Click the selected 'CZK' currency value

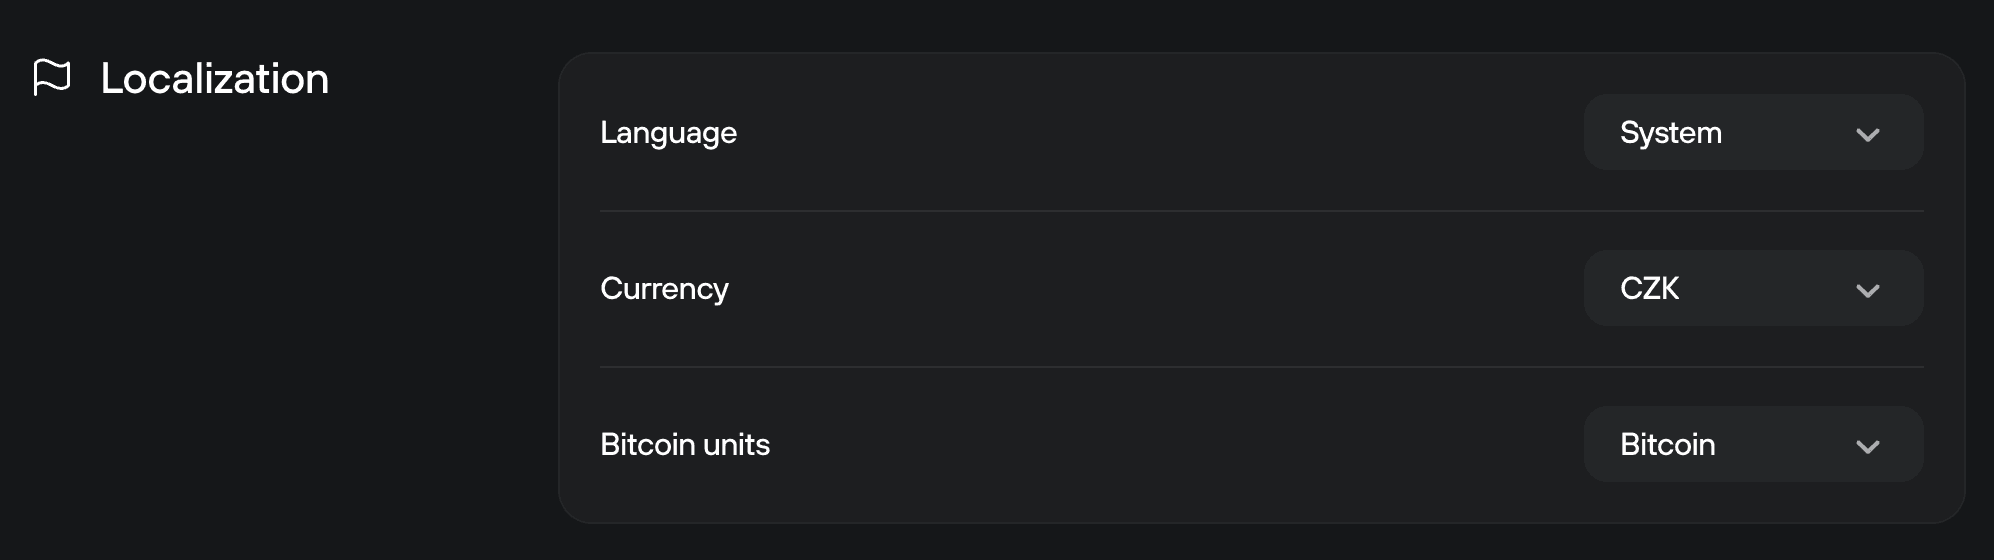[1649, 289]
